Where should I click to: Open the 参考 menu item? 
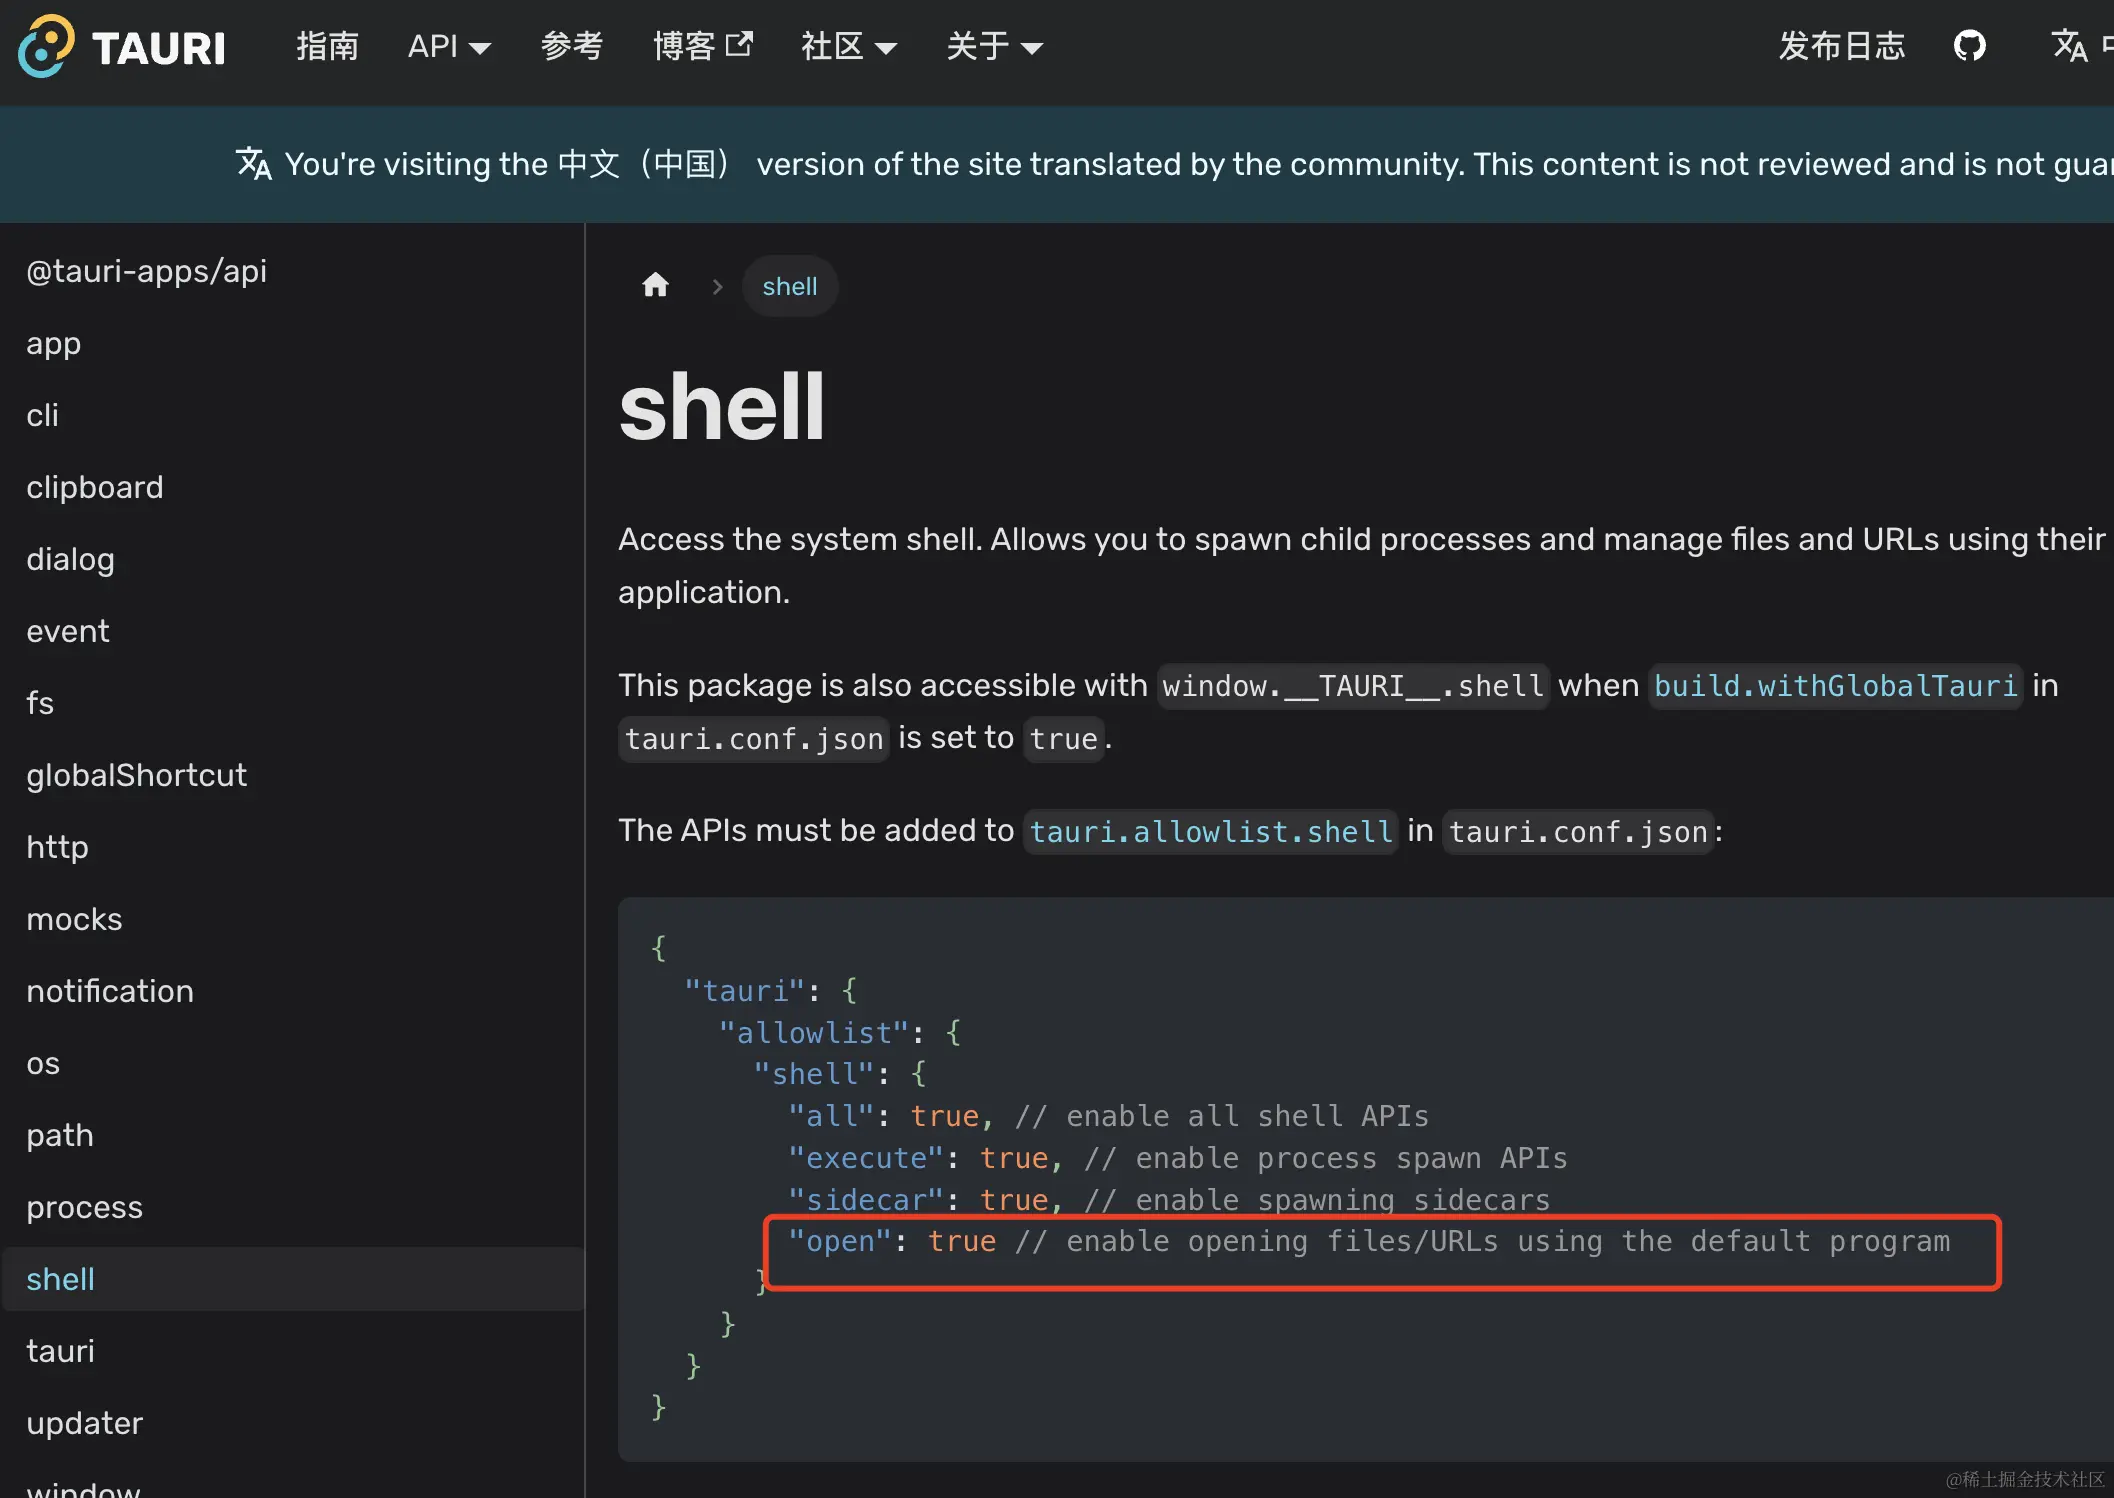571,46
